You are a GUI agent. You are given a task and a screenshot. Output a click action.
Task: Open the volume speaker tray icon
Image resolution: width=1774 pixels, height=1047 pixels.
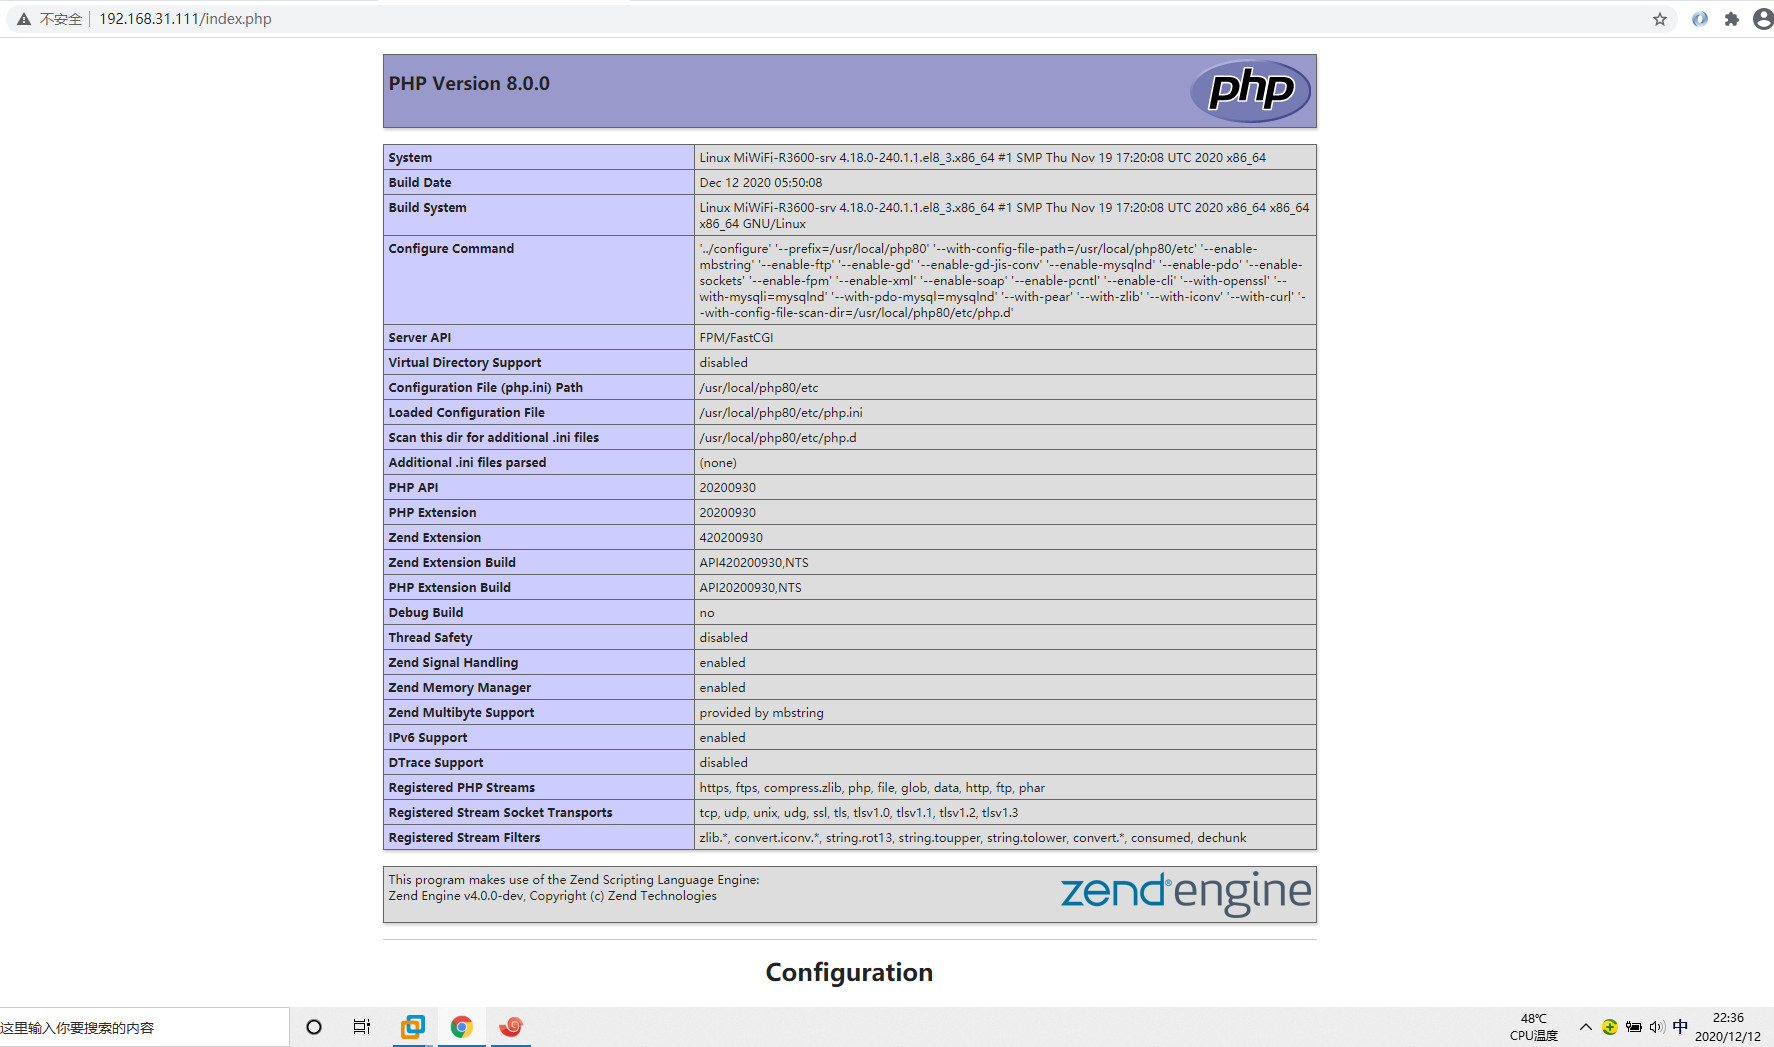(x=1657, y=1027)
